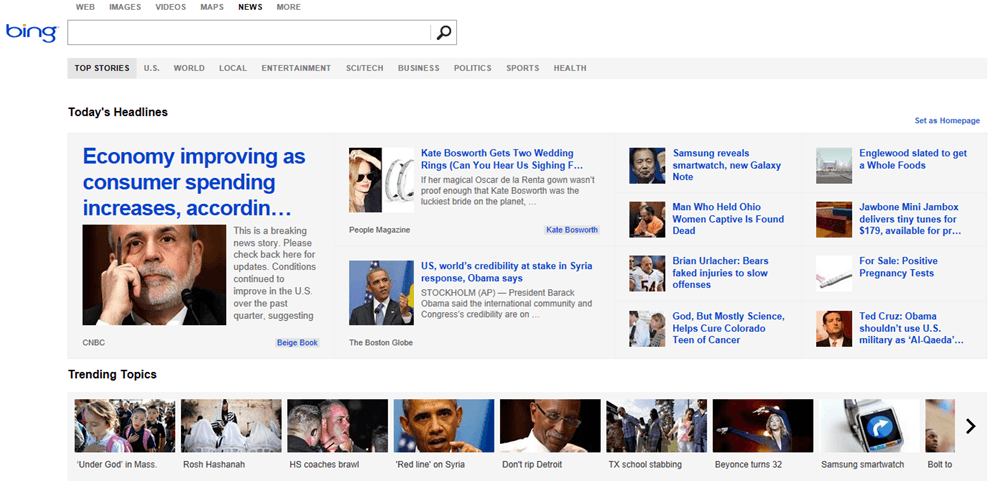The image size is (1005, 490).
Task: Select the LOCAL news tab
Action: coord(233,68)
